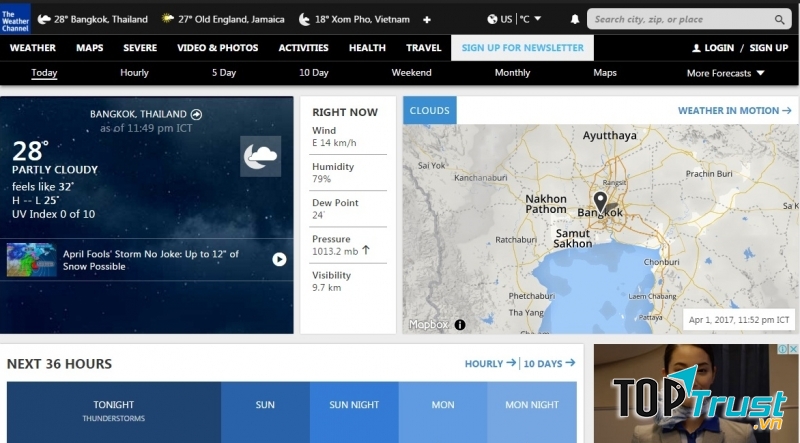800x443 pixels.
Task: Click the SIGN UP link
Action: tap(769, 48)
